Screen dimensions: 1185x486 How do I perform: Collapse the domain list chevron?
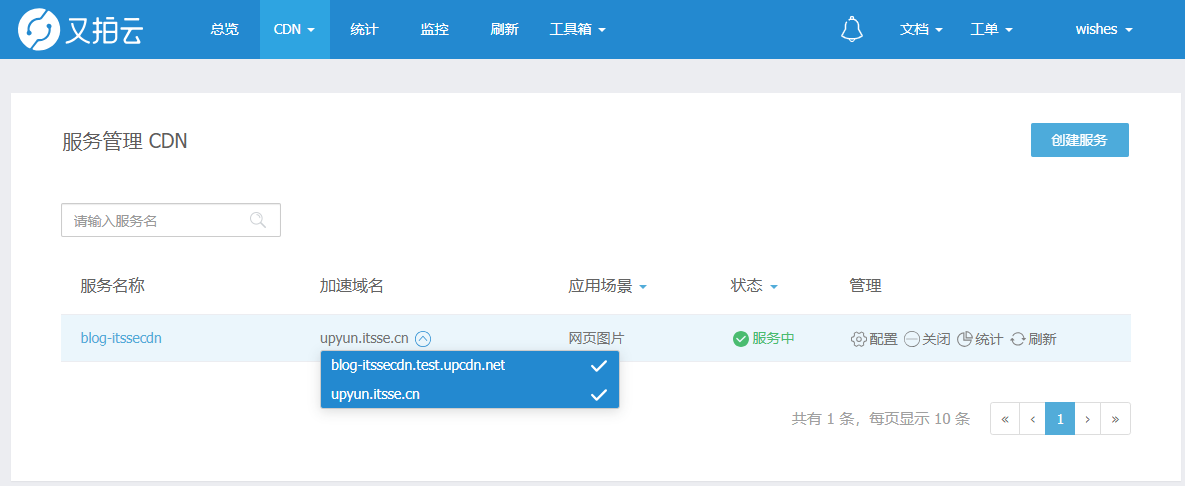click(423, 339)
